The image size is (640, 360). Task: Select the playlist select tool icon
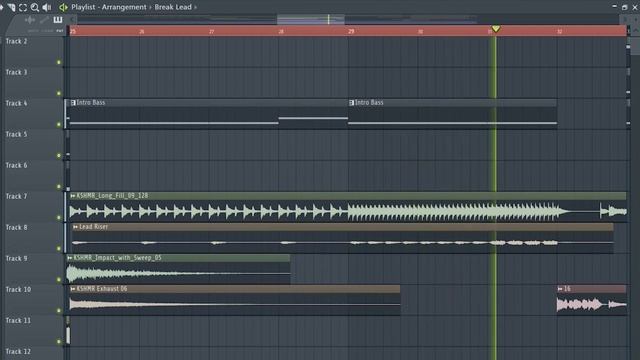tap(11, 7)
